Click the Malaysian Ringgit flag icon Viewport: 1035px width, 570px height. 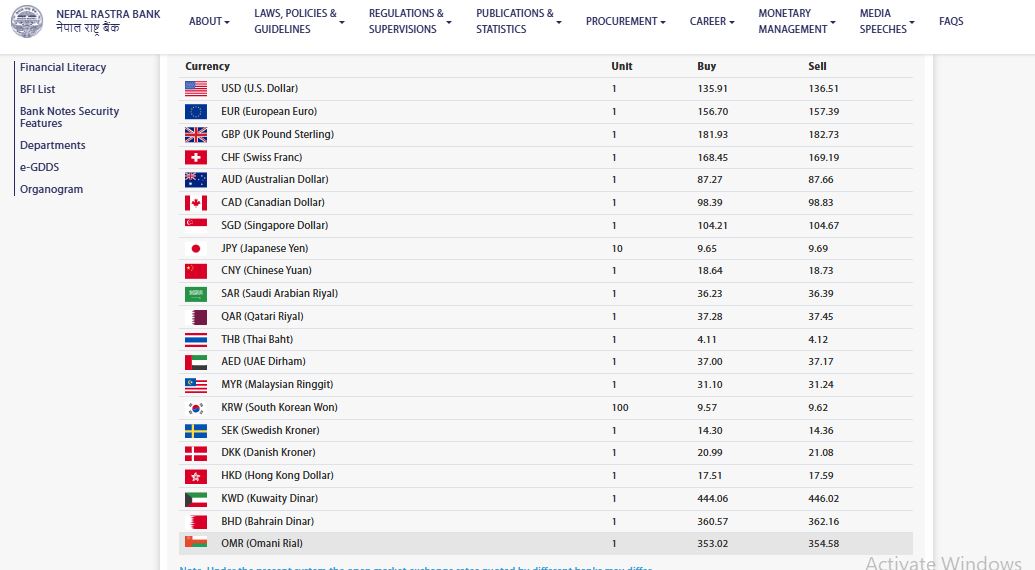196,385
